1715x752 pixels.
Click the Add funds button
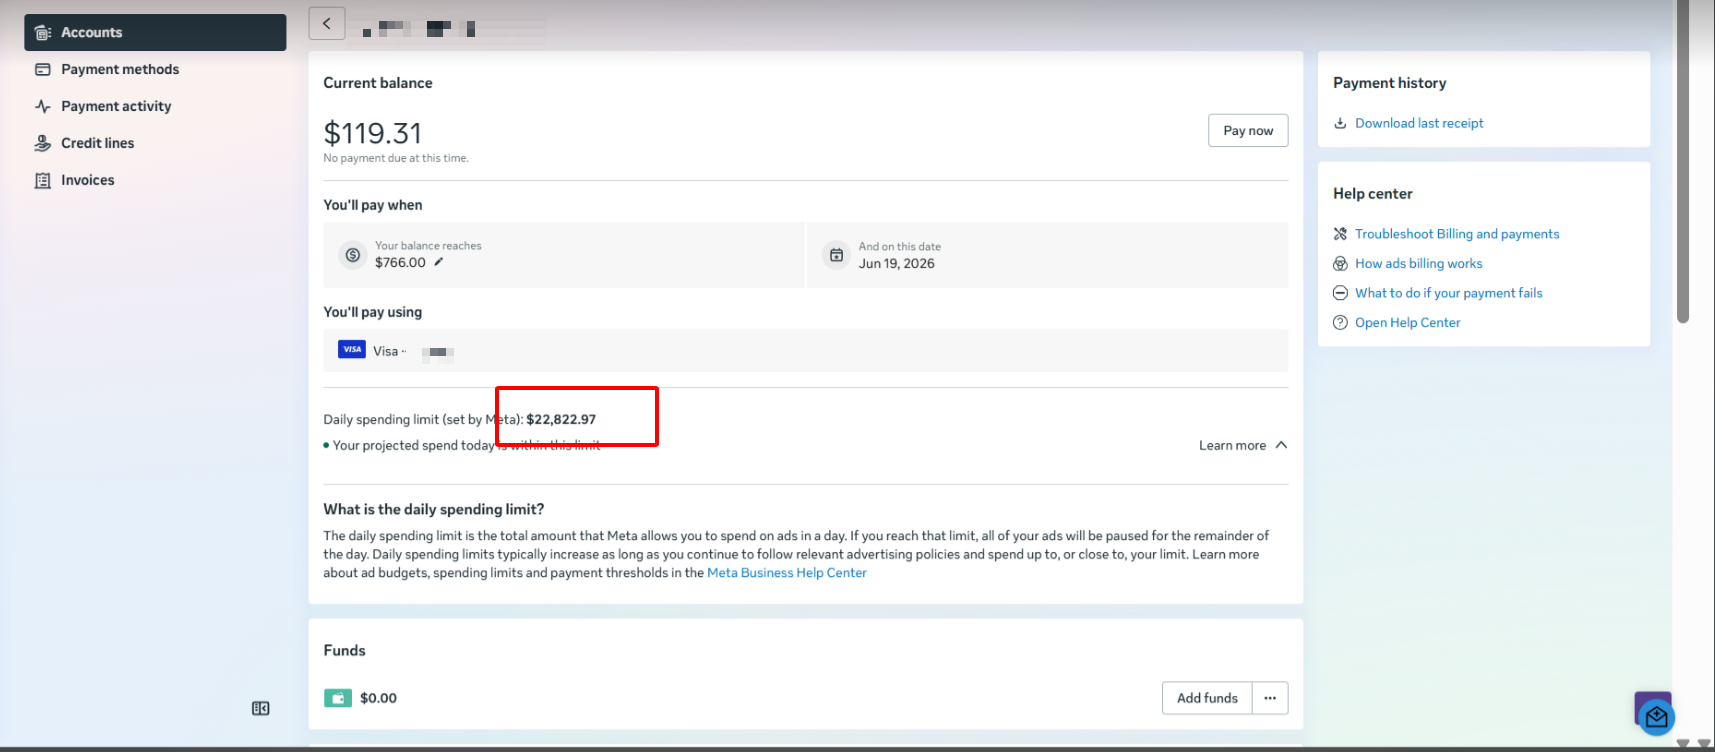(1207, 698)
